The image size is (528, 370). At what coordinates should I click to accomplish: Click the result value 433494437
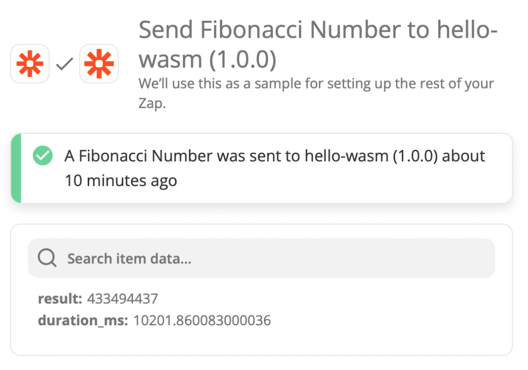pyautogui.click(x=123, y=299)
